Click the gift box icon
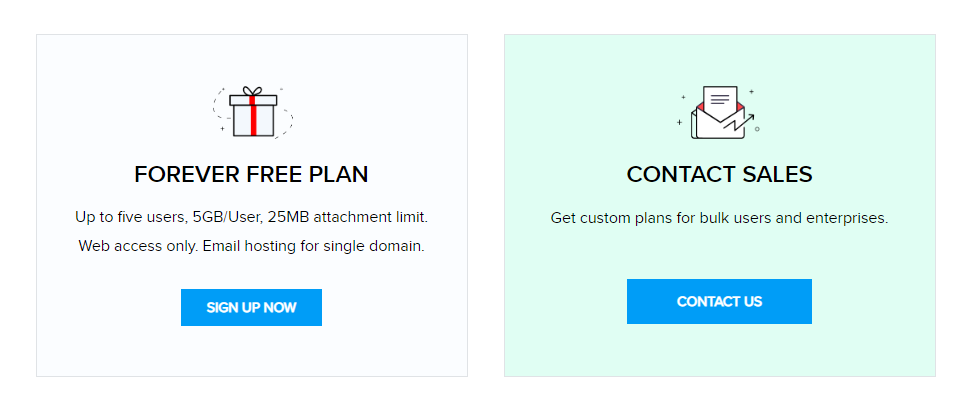Image resolution: width=979 pixels, height=412 pixels. 253,112
